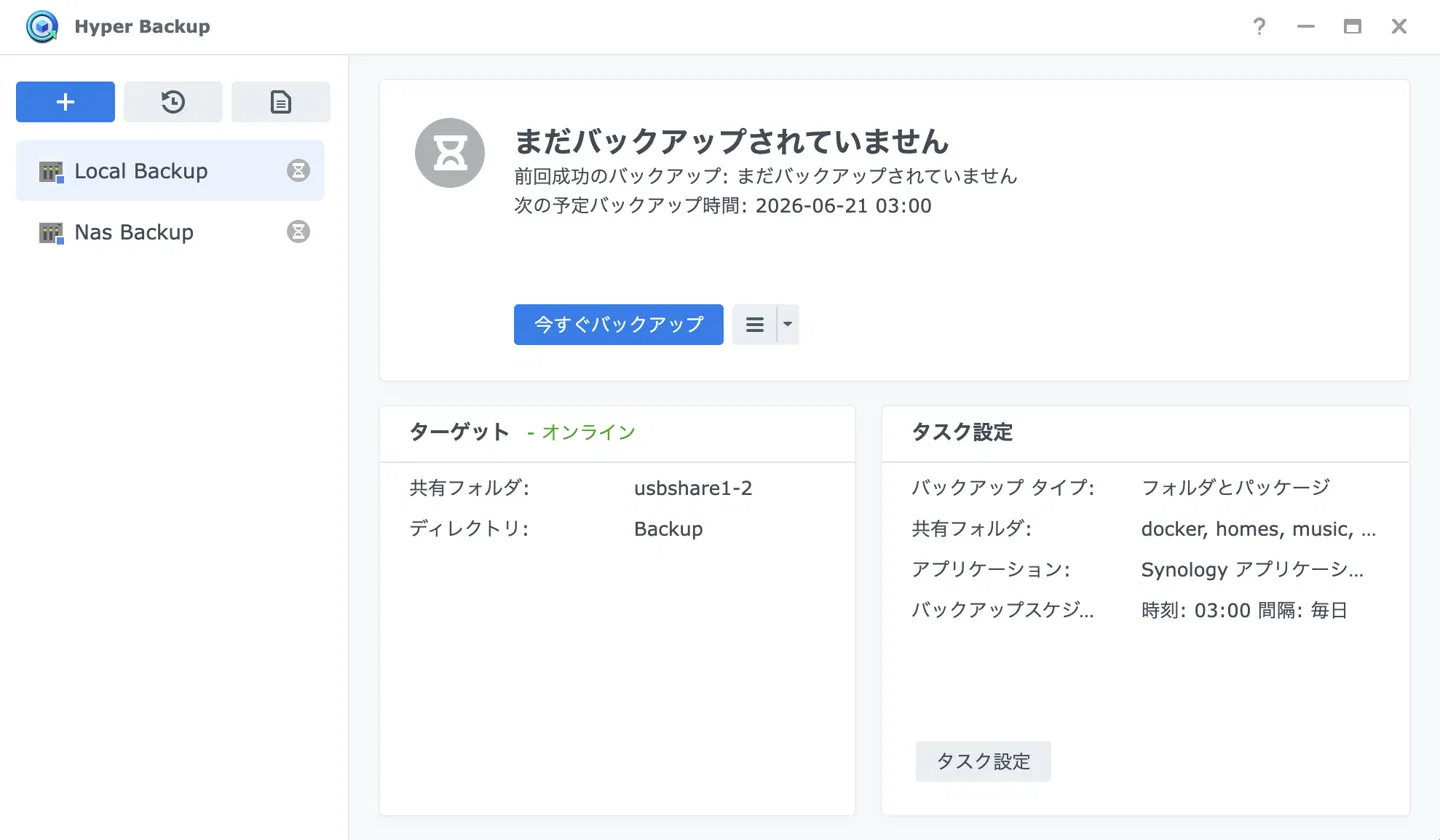Open the タスク設定 button
The height and width of the screenshot is (840, 1440).
983,762
